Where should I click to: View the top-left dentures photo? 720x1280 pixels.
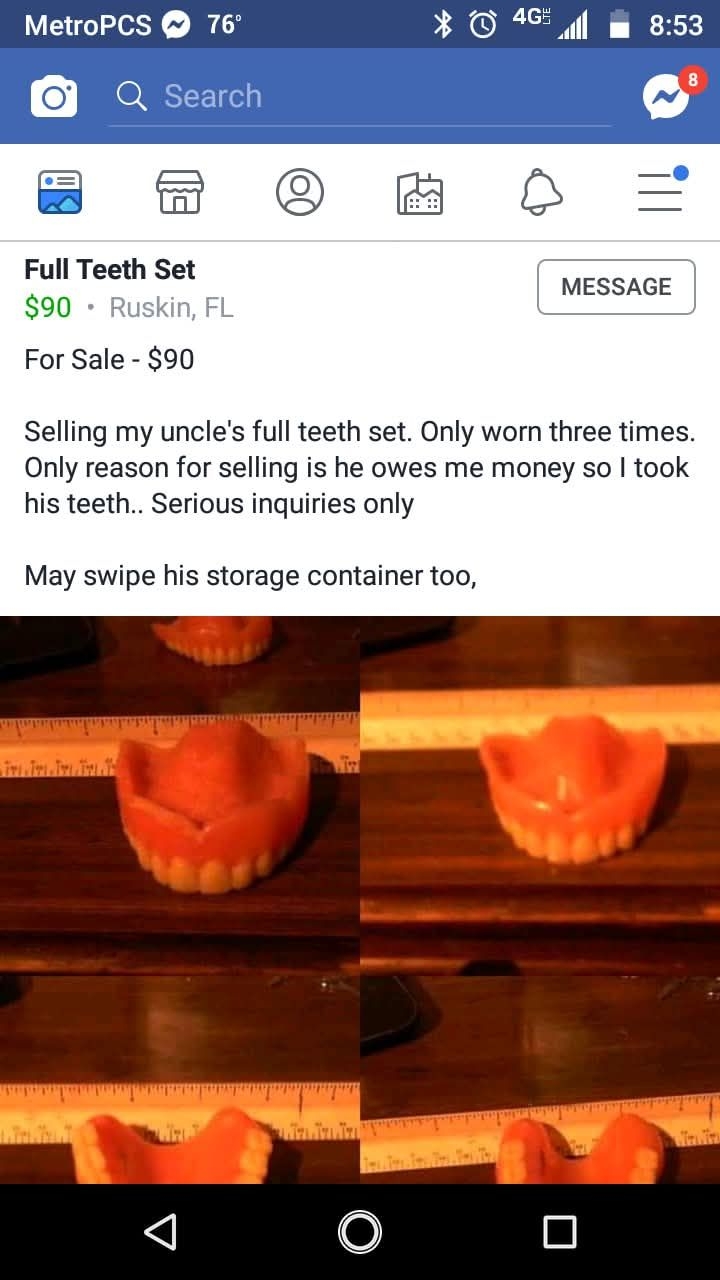tap(179, 795)
